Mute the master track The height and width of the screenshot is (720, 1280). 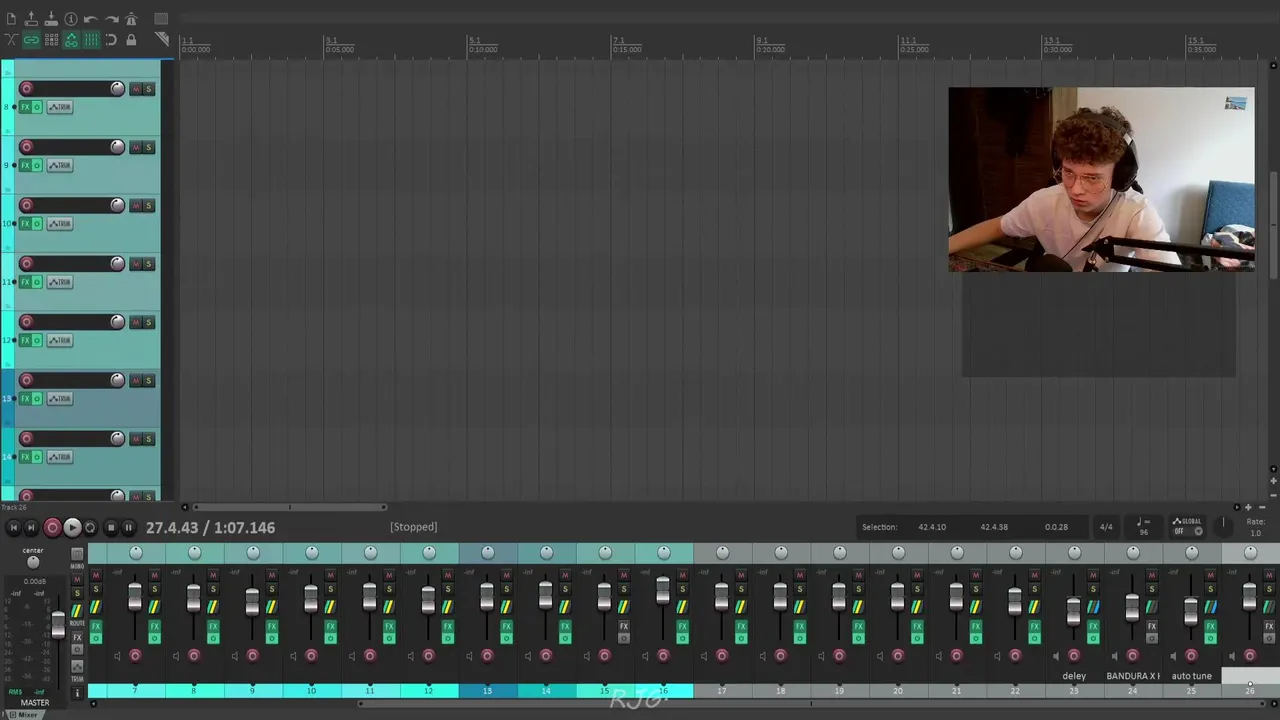[77, 579]
